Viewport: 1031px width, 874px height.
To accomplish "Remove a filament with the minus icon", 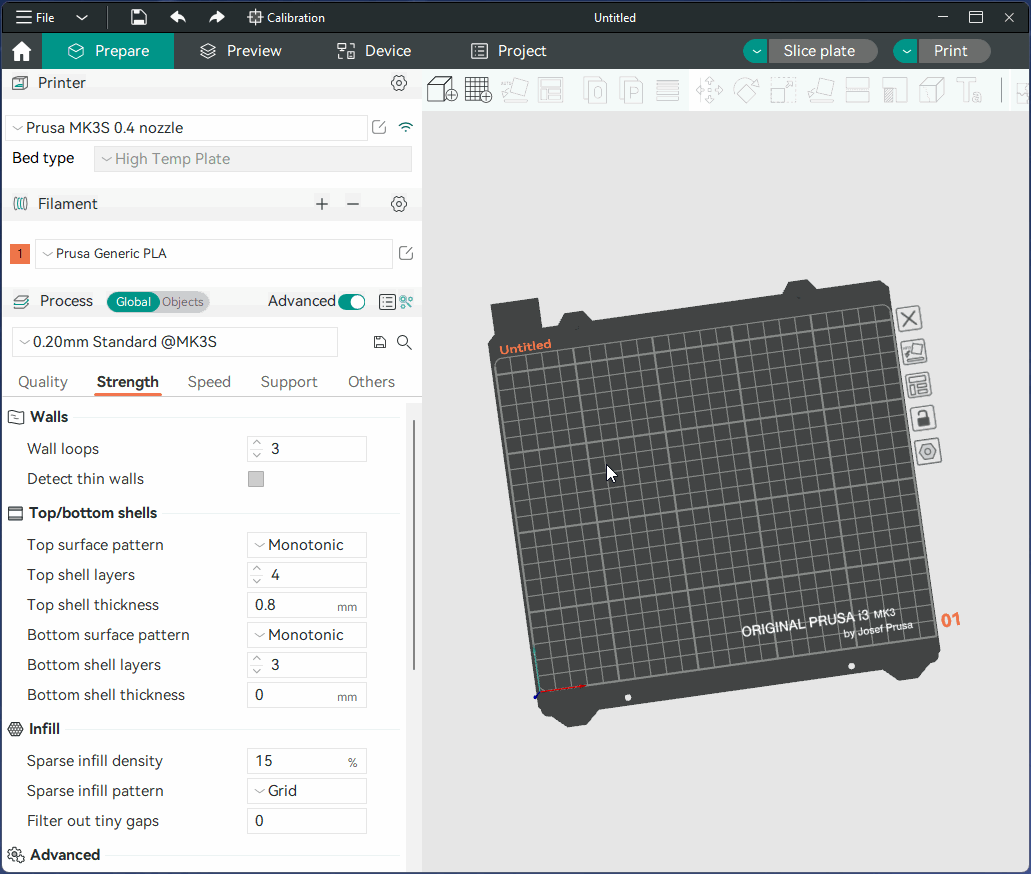I will 353,204.
